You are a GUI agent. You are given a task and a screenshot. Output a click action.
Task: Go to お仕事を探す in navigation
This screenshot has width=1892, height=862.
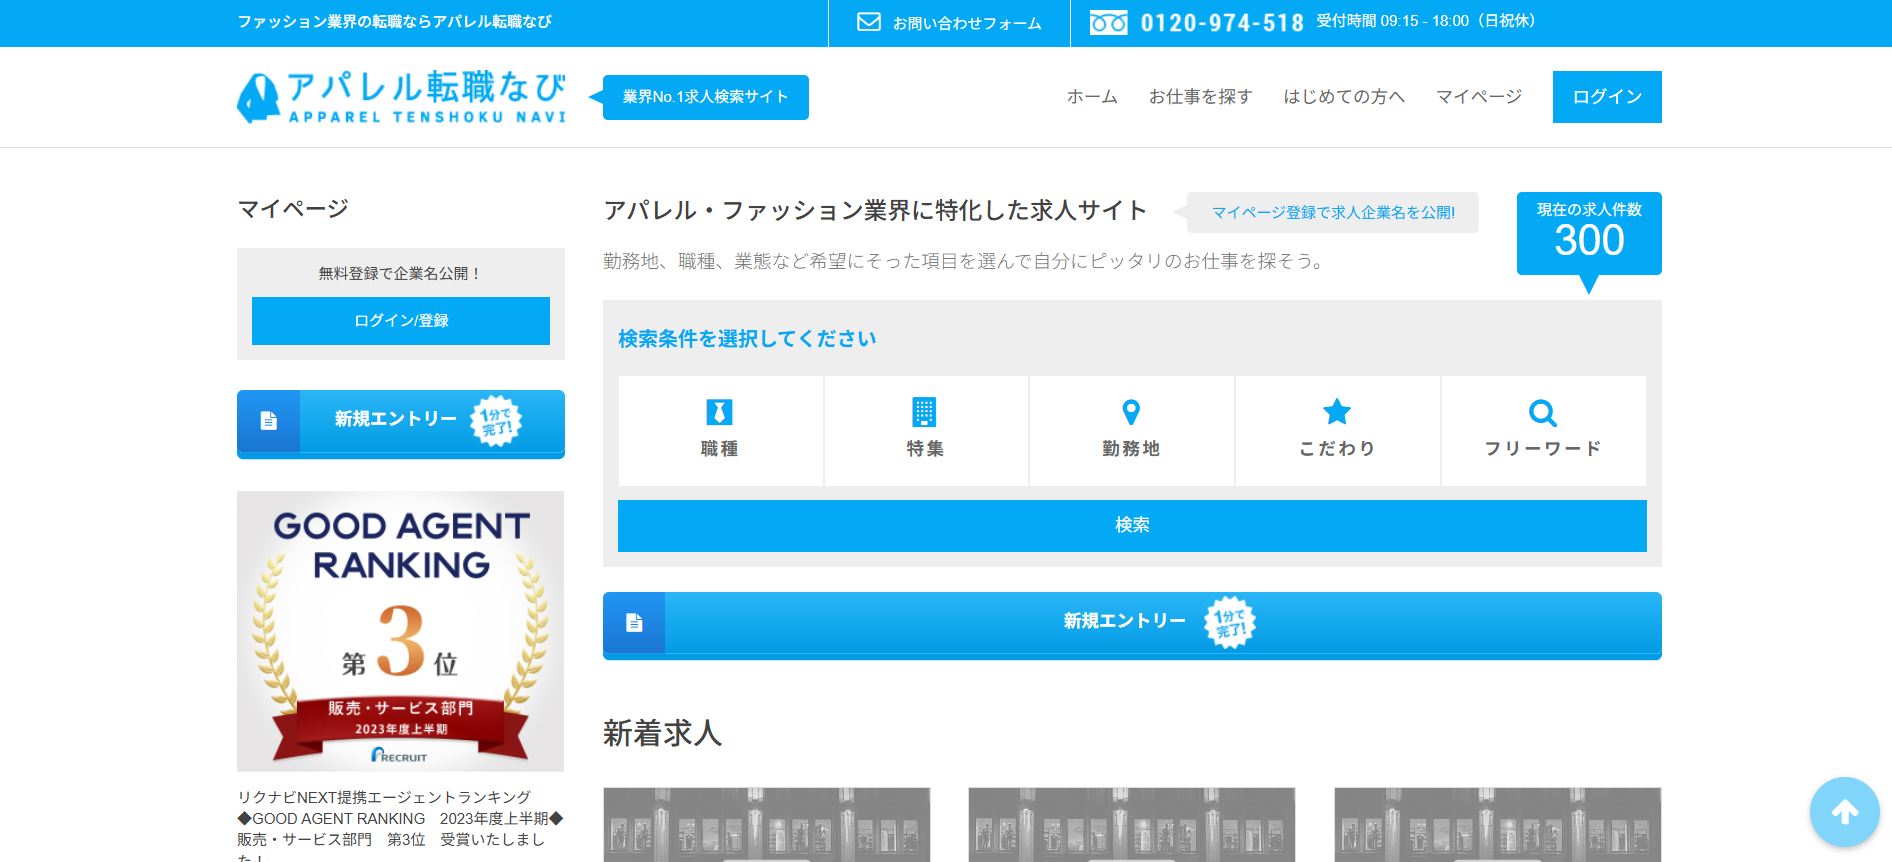tap(1200, 97)
